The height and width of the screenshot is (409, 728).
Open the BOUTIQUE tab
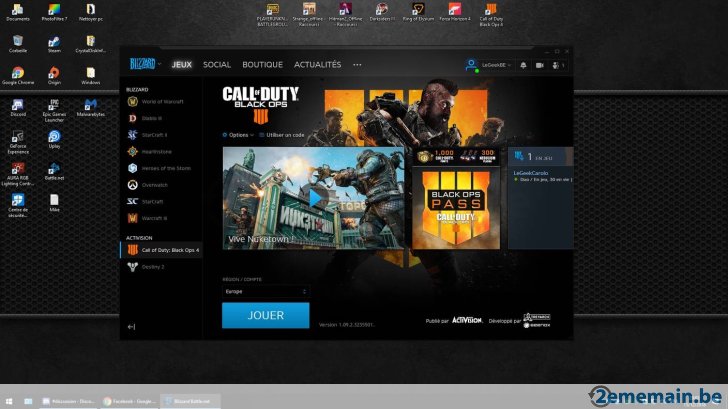tap(262, 65)
